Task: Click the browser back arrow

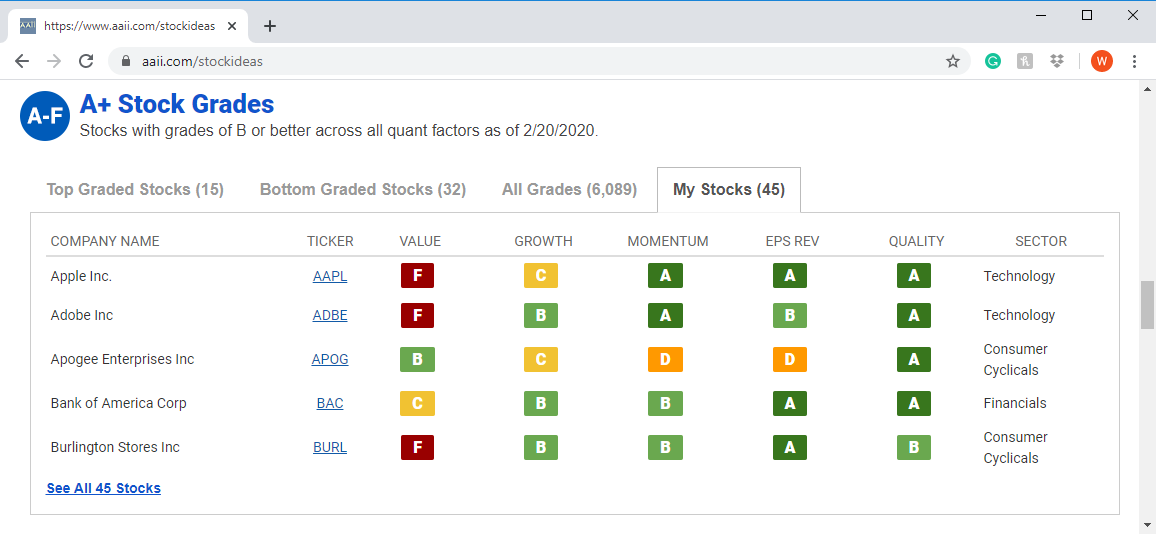Action: click(x=22, y=61)
